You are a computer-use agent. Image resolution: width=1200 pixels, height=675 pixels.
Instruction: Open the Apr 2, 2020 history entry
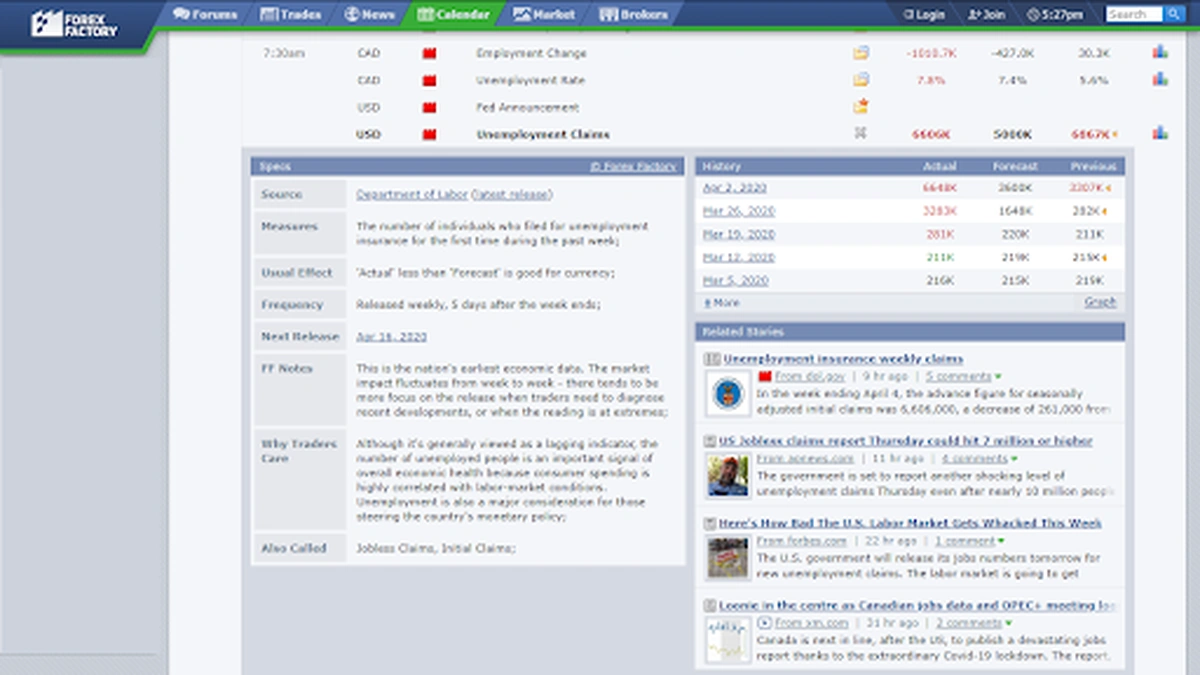[x=735, y=187]
